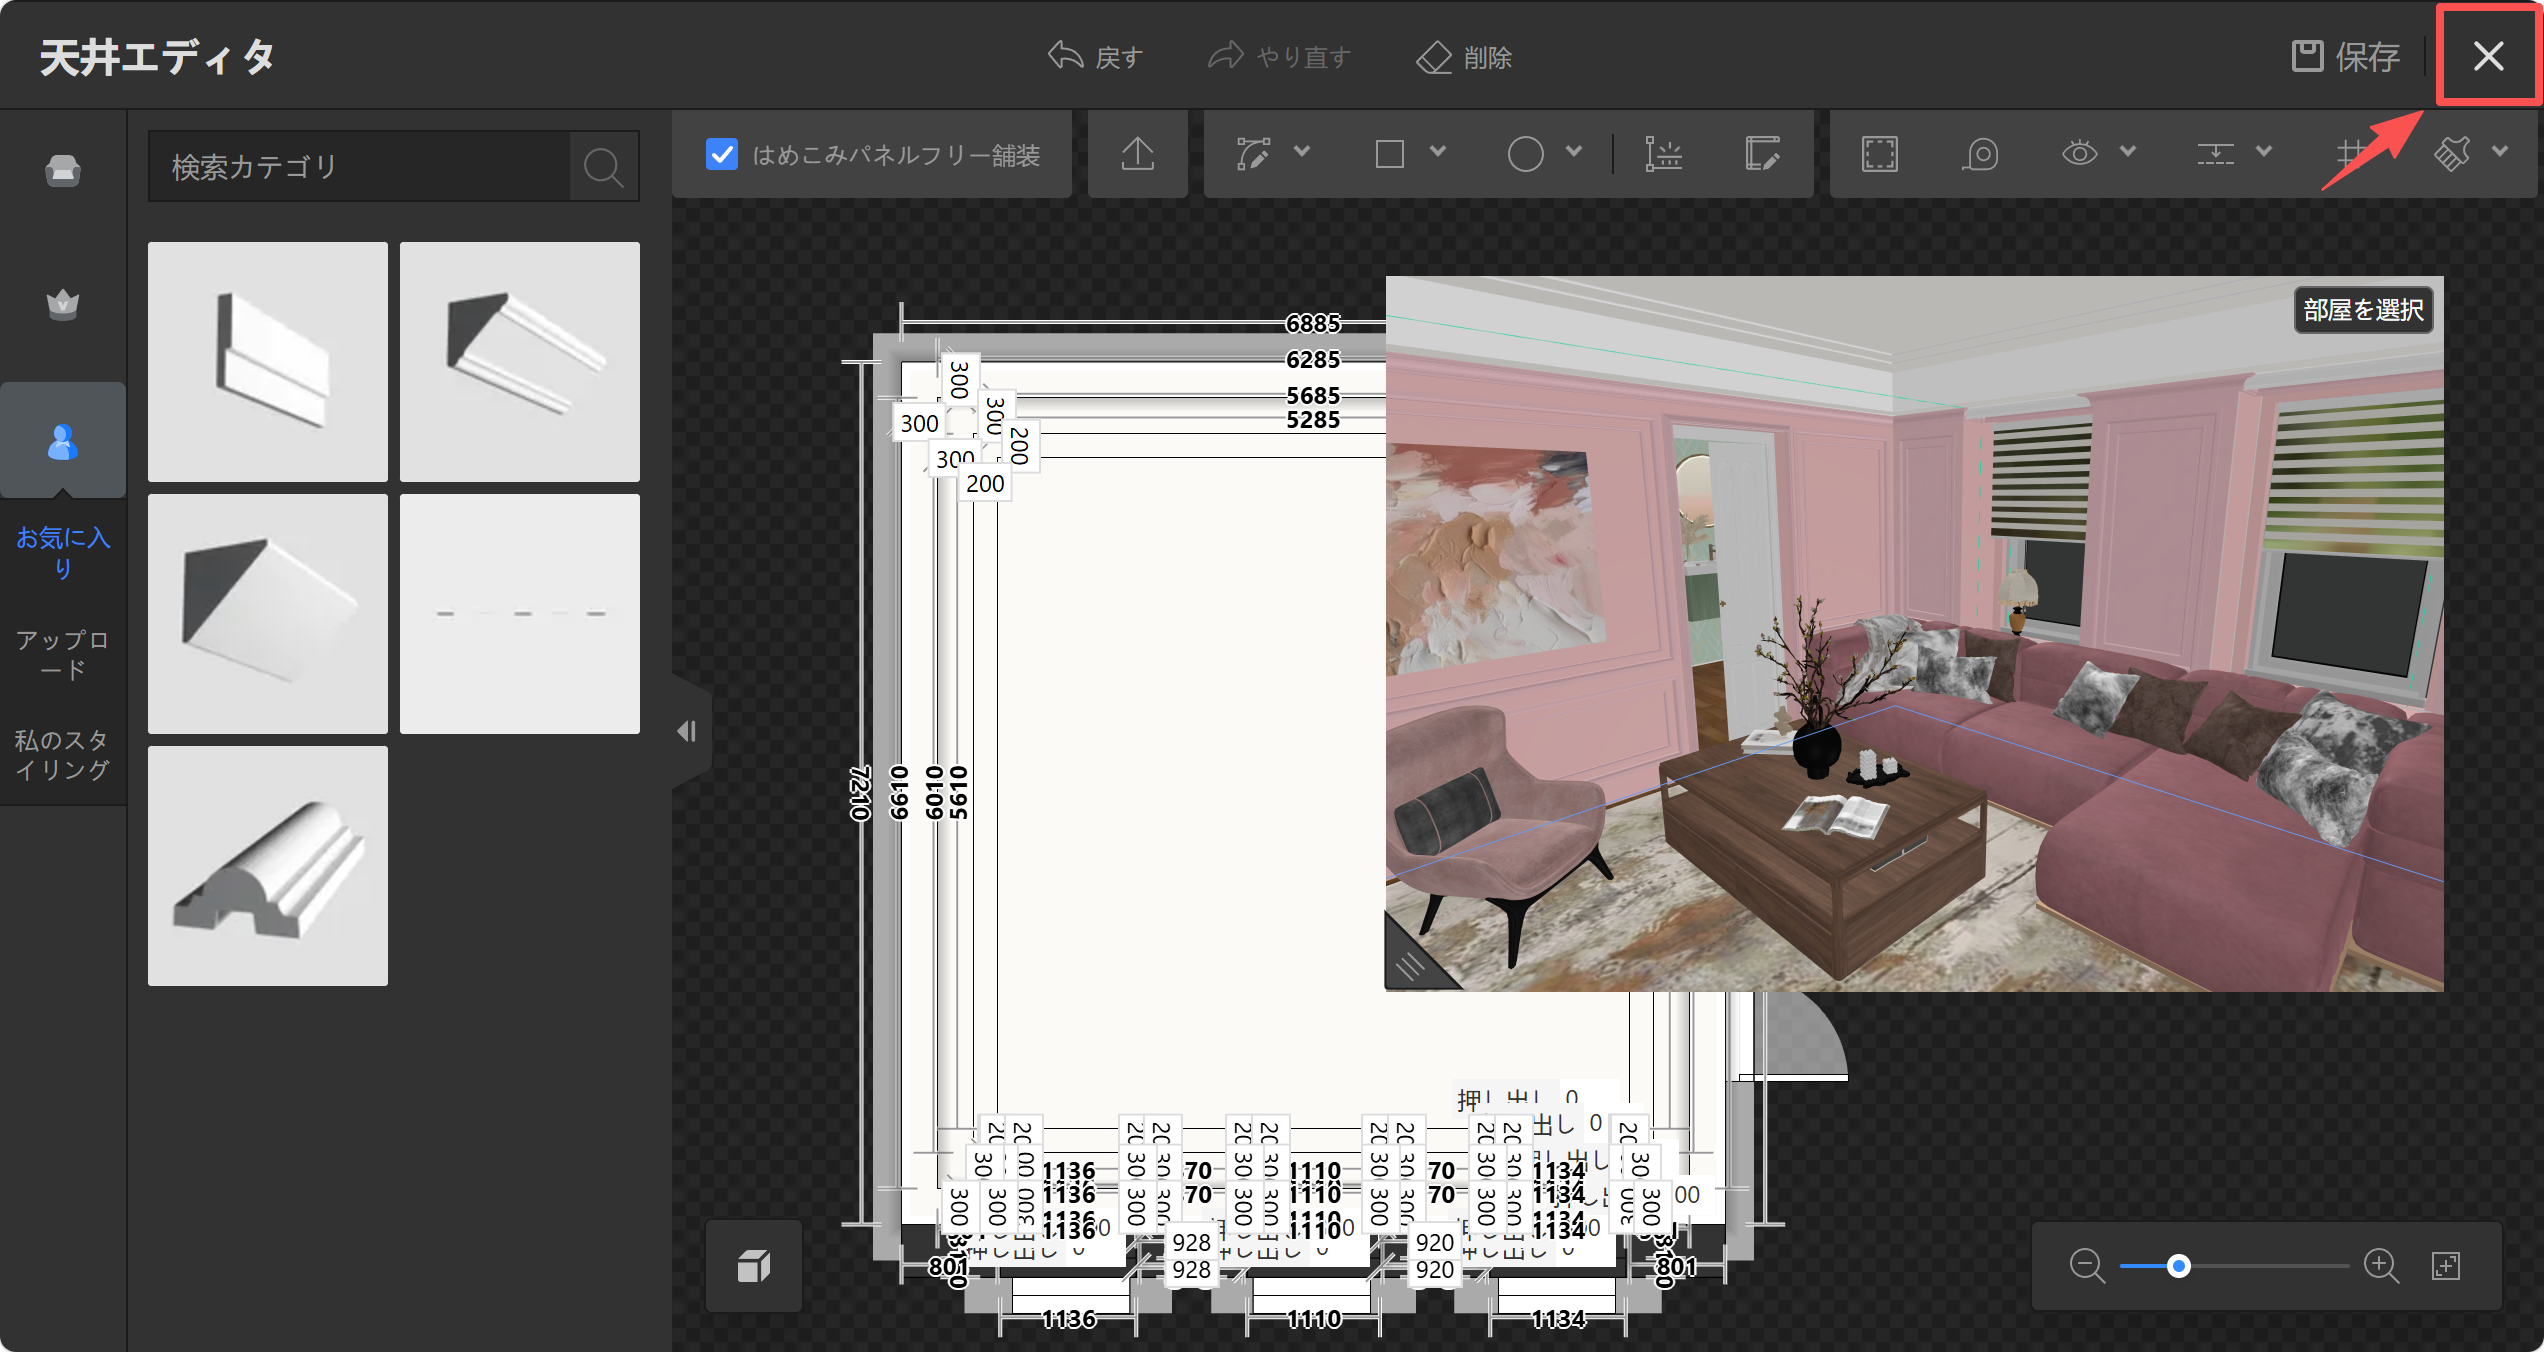Select the dimension measure tool
Screen dimensions: 2544x1352
tap(1664, 154)
